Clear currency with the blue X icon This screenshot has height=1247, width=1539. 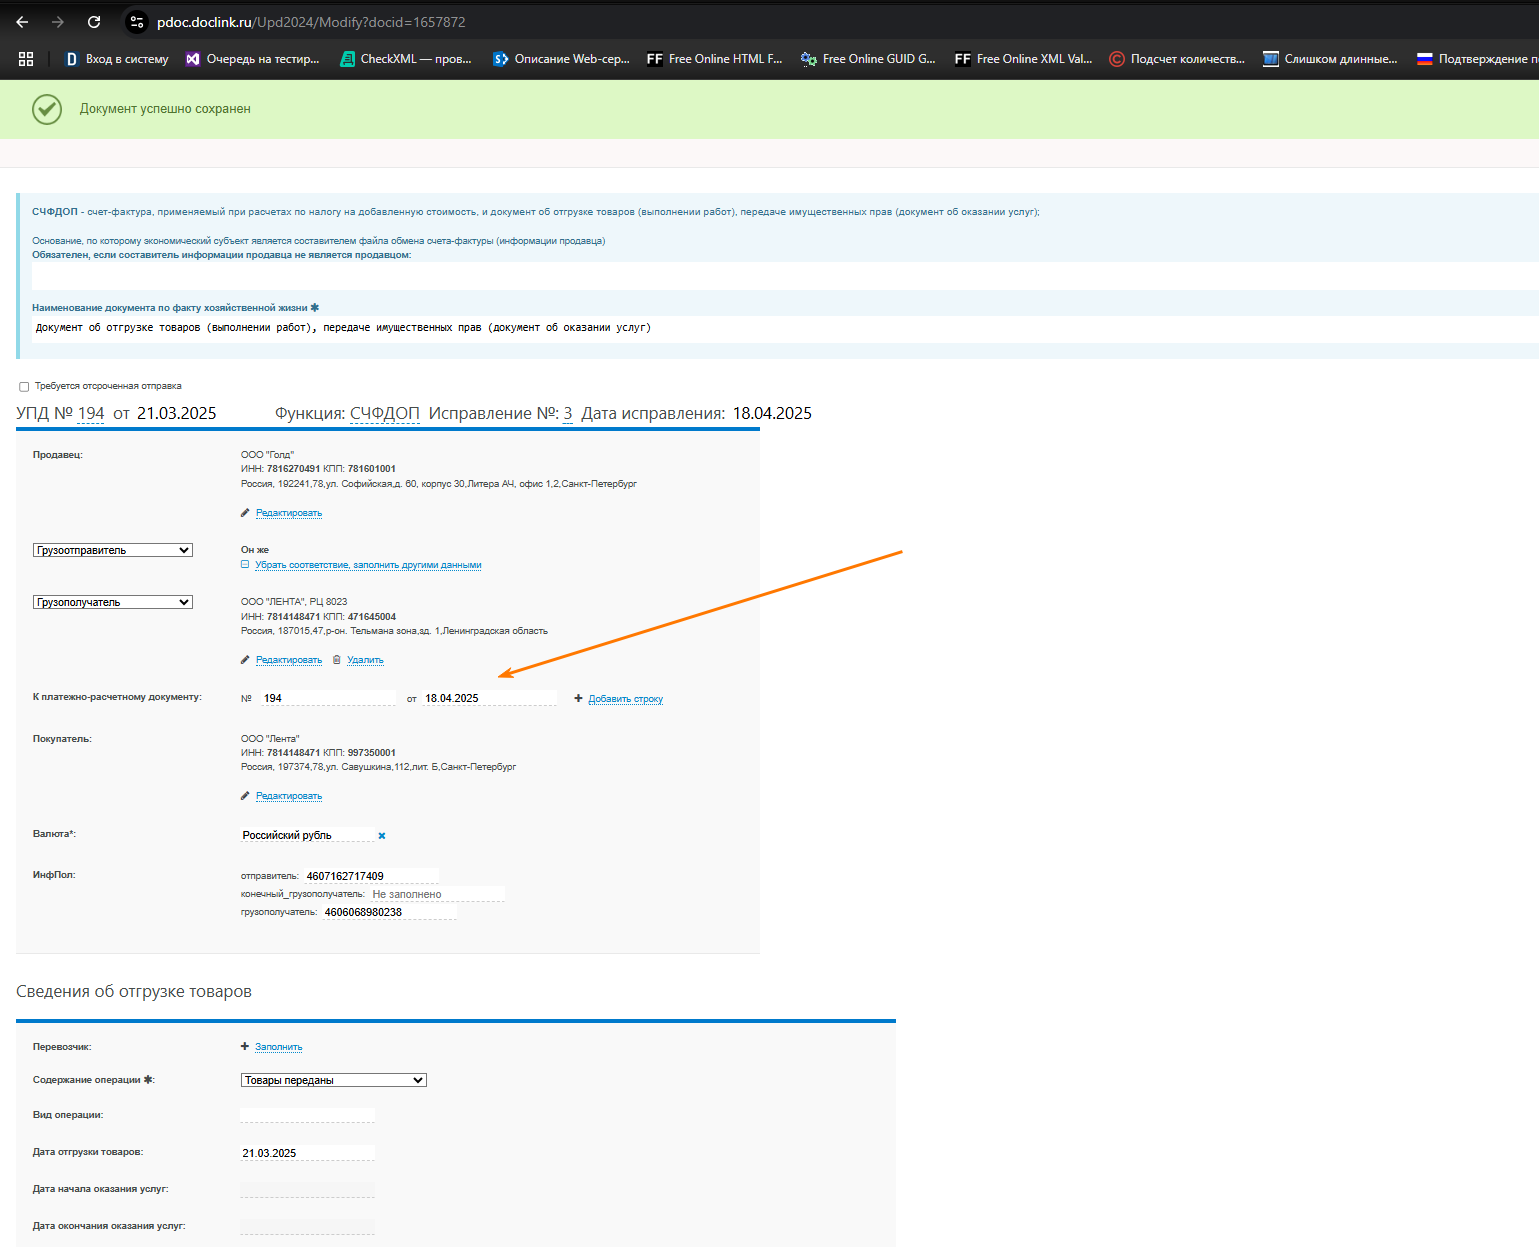382,836
